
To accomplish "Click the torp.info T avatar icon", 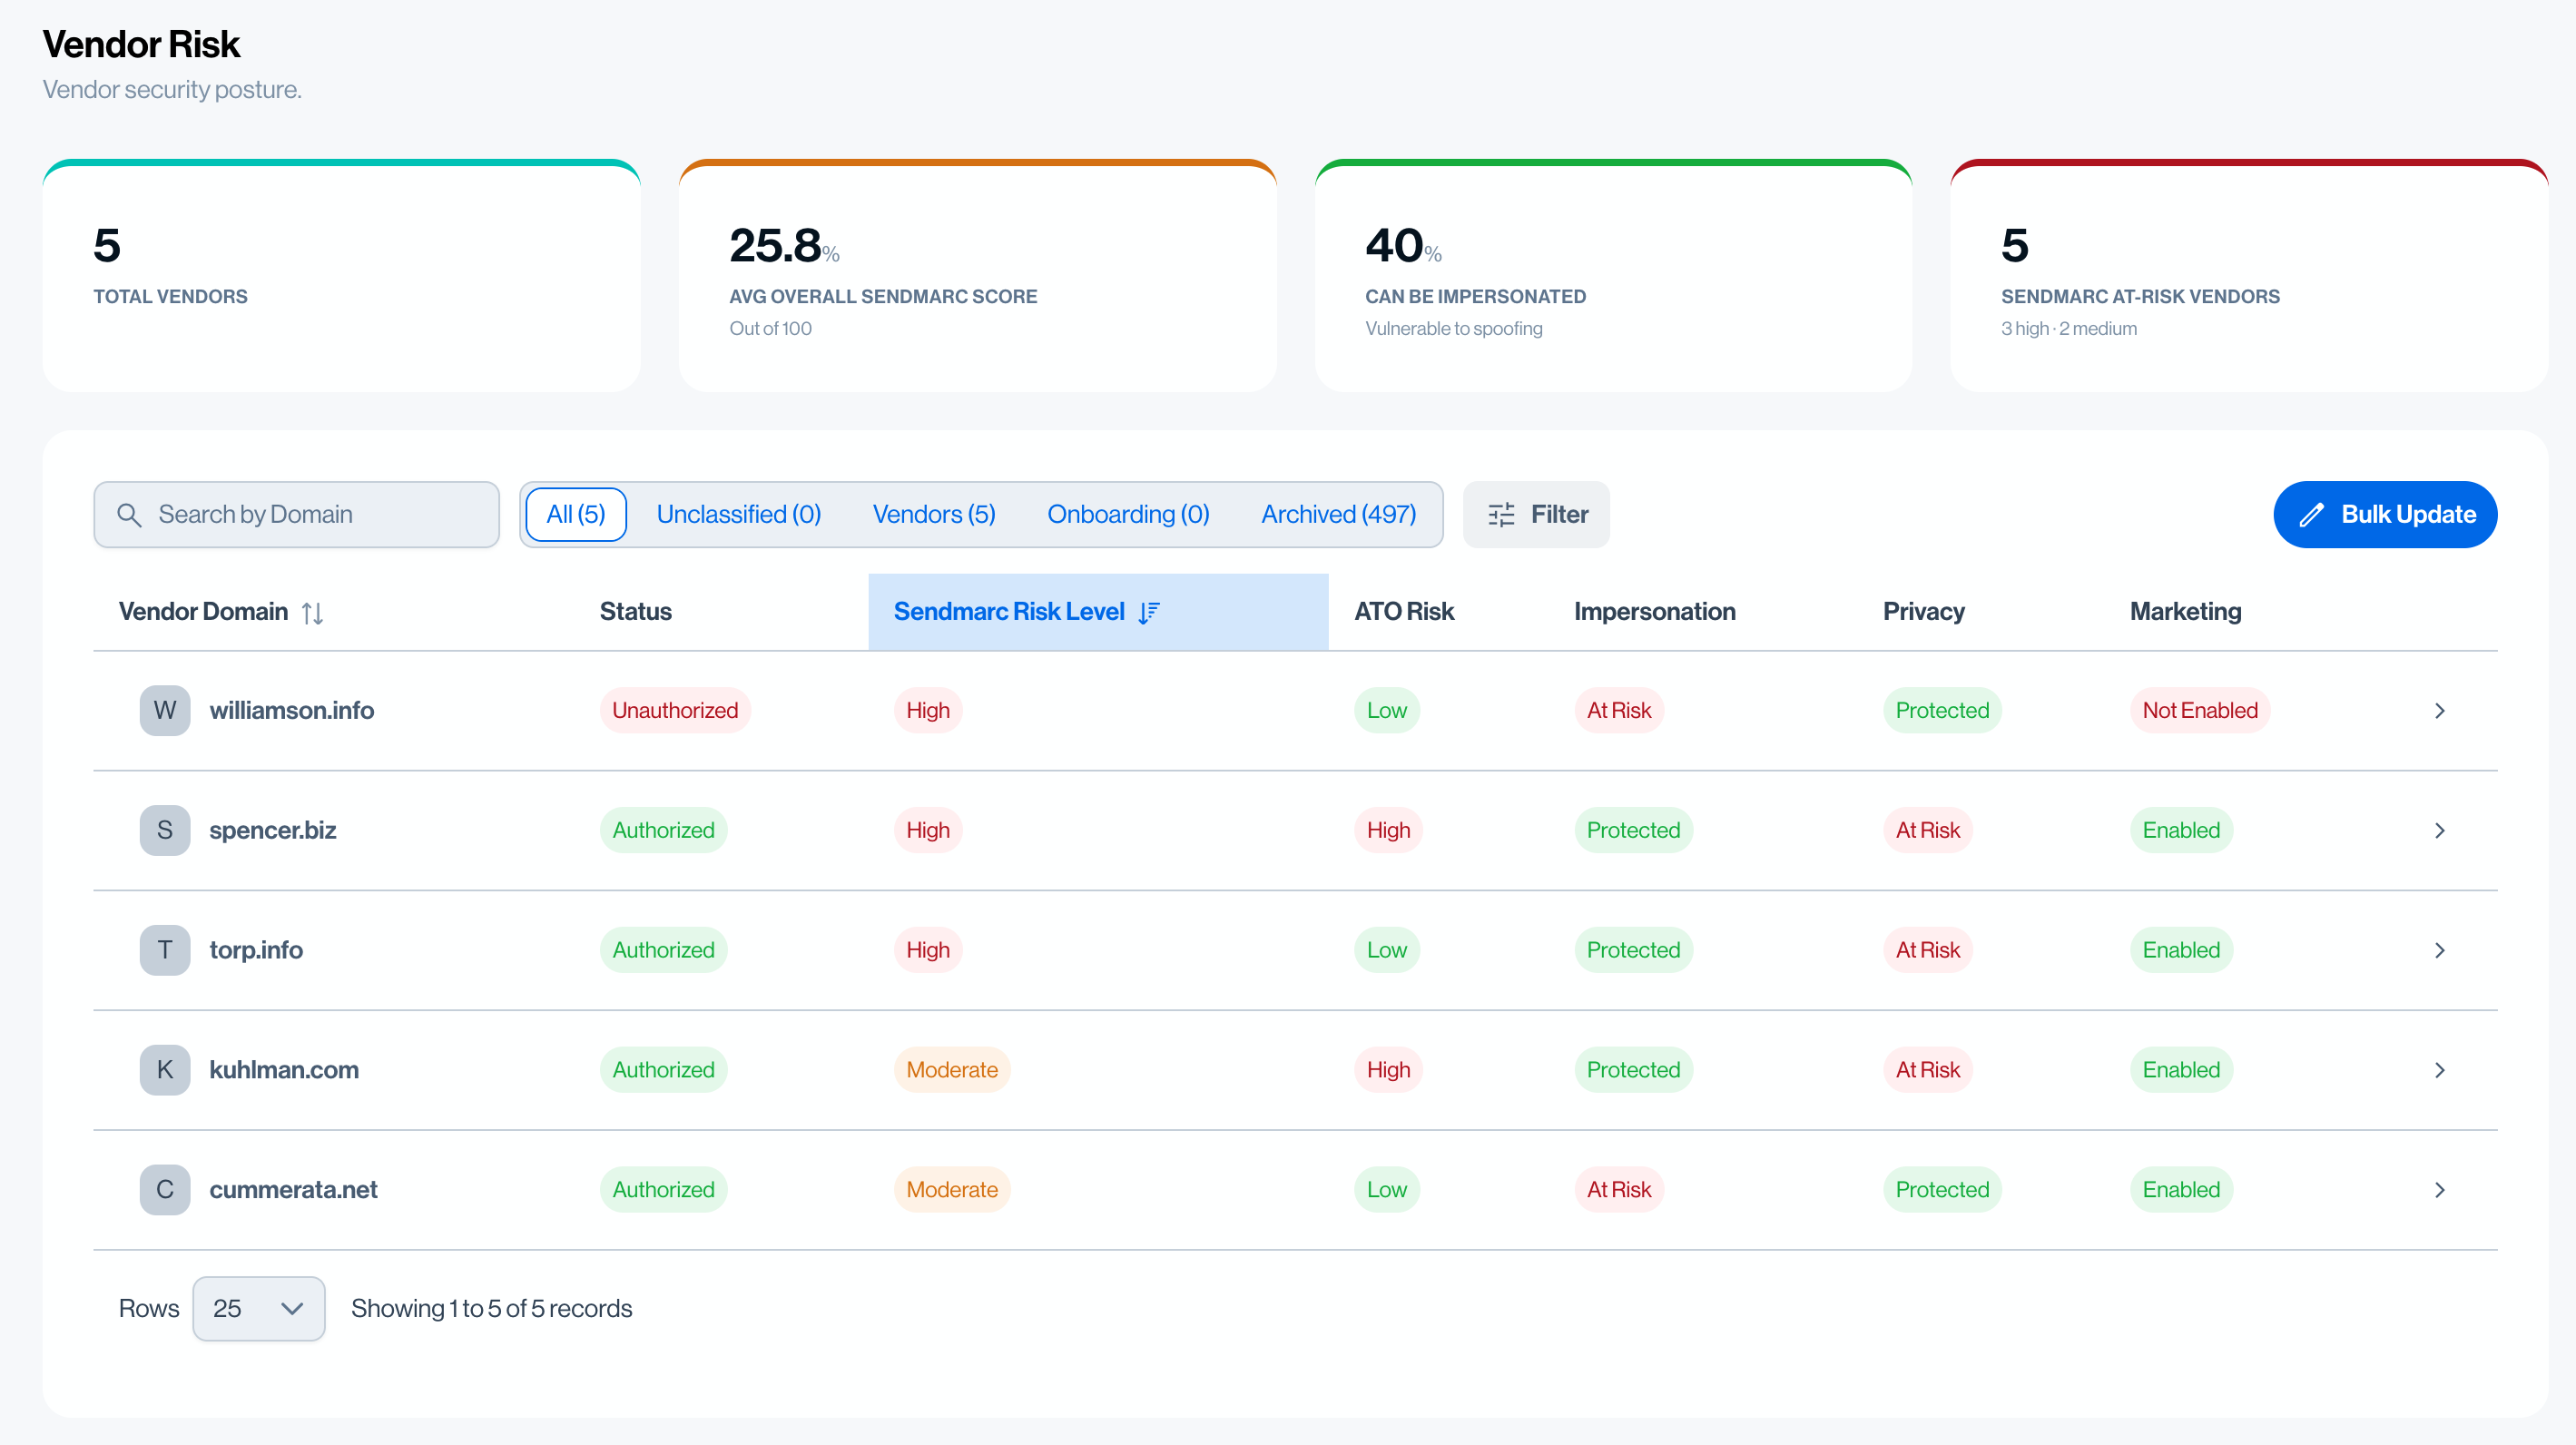I will (165, 950).
